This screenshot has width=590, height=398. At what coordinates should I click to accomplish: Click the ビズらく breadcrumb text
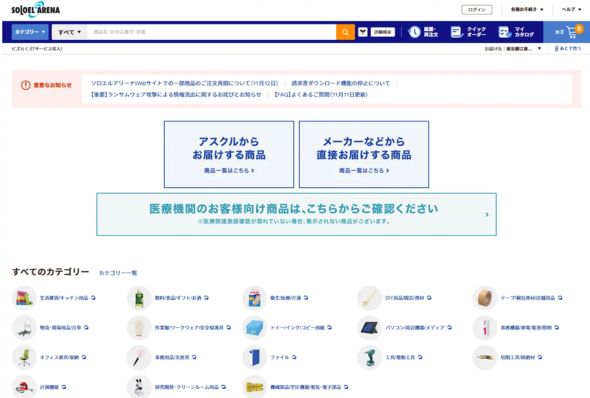coord(37,49)
